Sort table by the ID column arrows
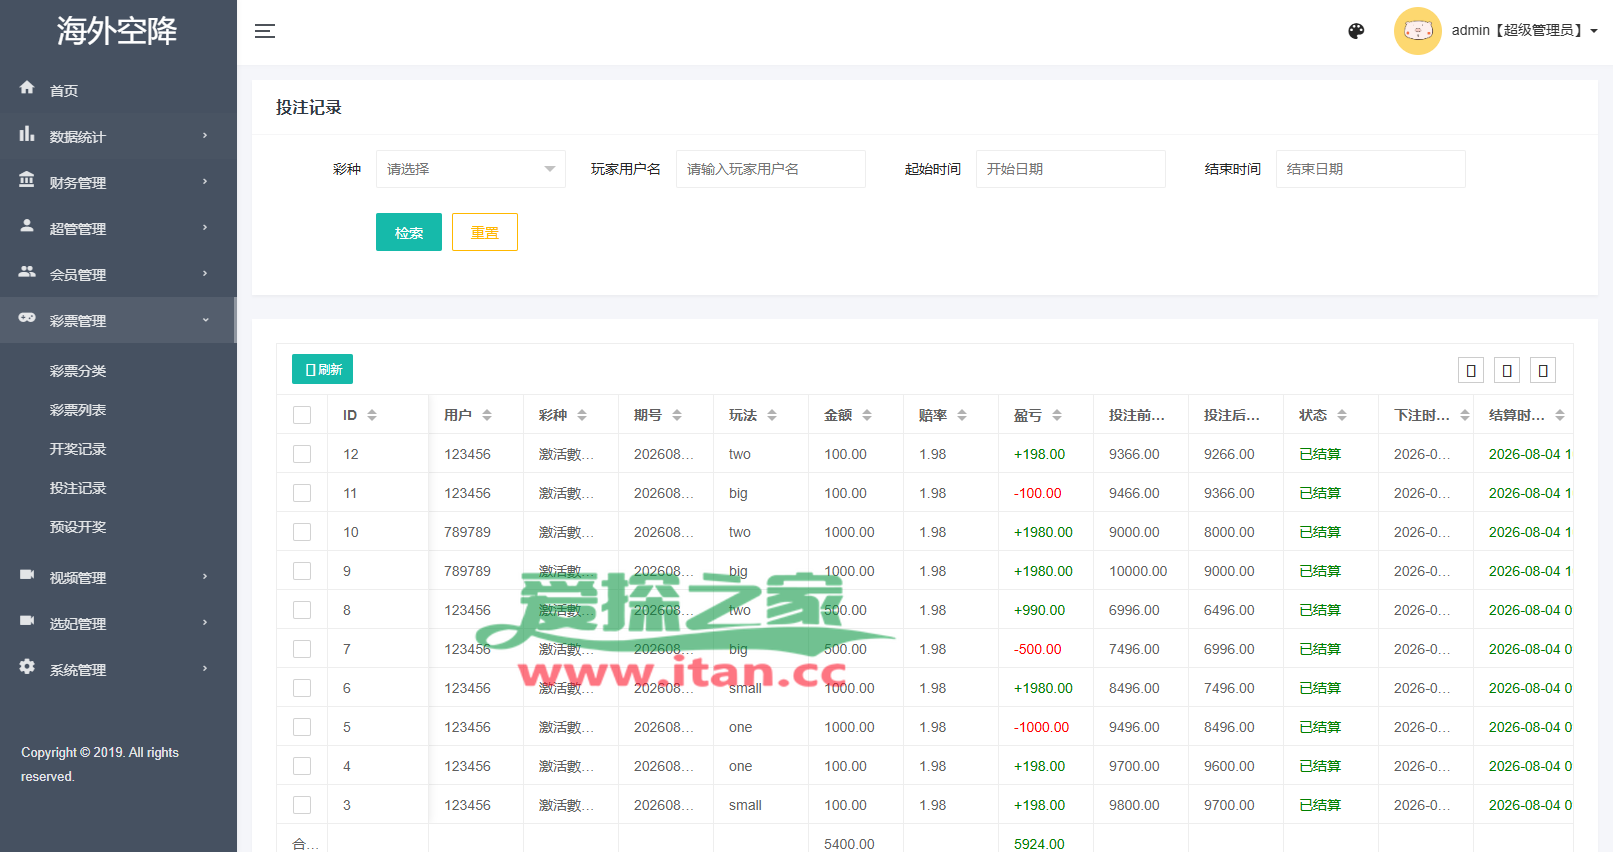This screenshot has width=1613, height=852. [x=372, y=415]
